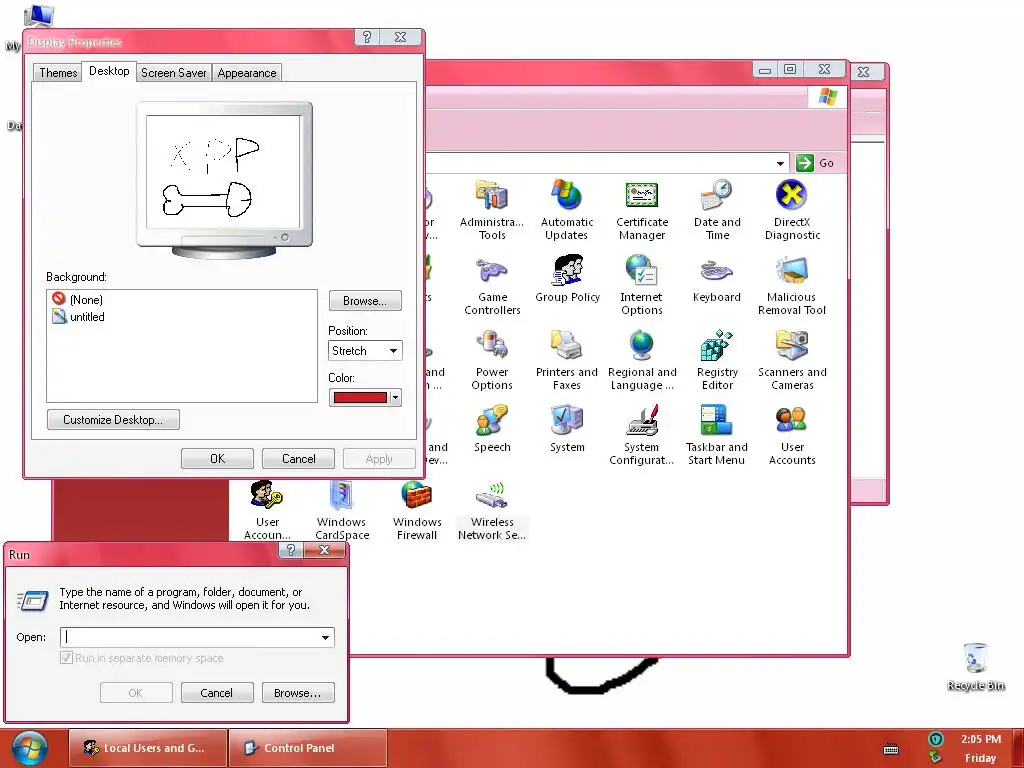Select the Desktop tab
Image resolution: width=1024 pixels, height=768 pixels.
[109, 71]
